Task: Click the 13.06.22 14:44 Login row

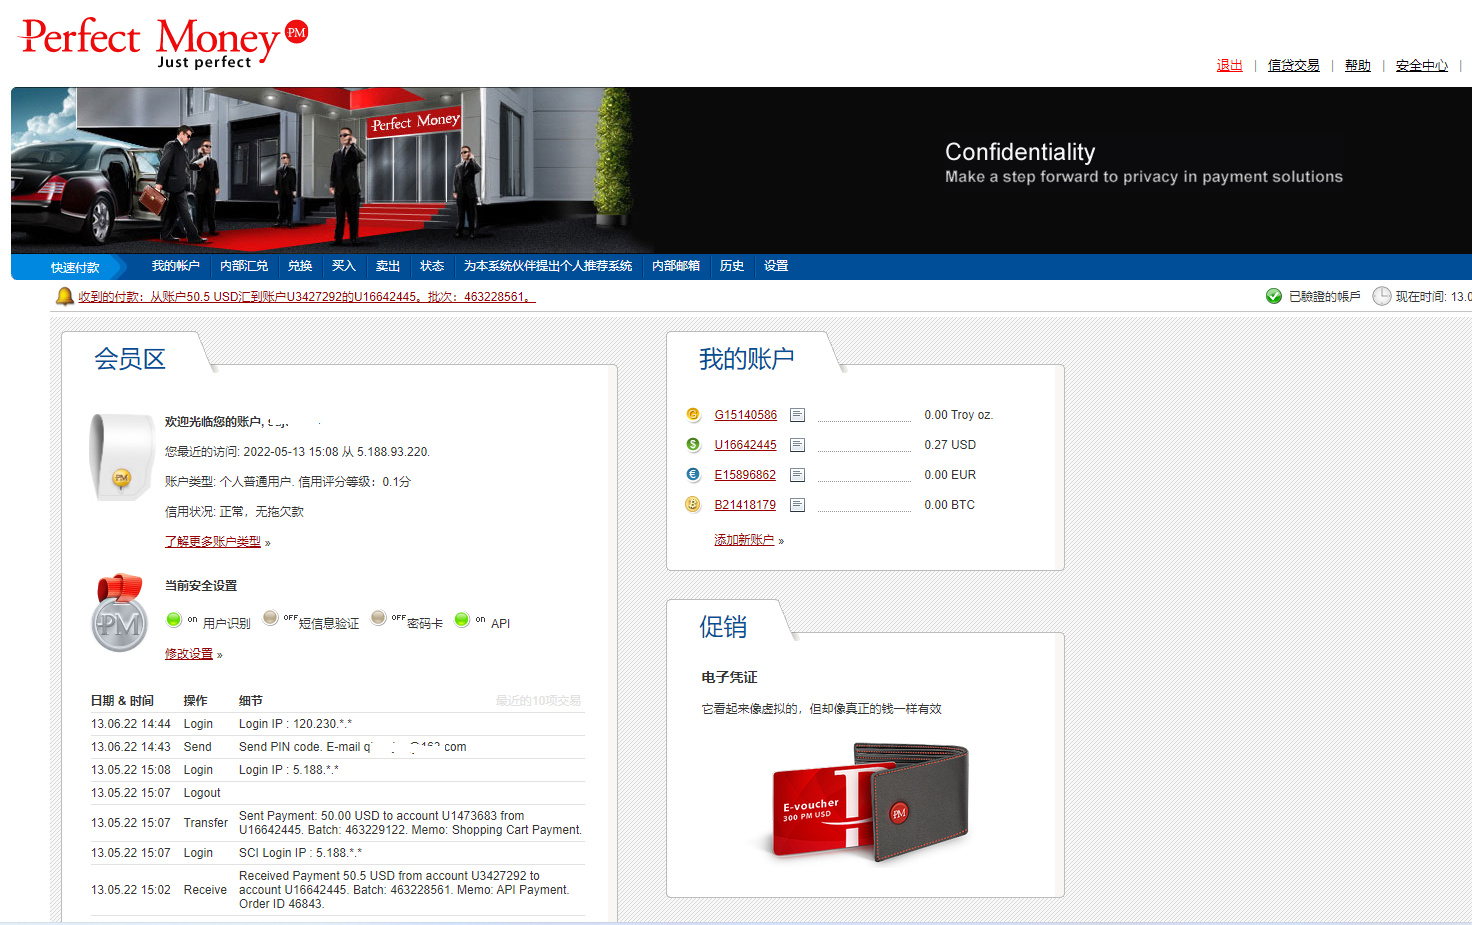Action: click(x=337, y=724)
